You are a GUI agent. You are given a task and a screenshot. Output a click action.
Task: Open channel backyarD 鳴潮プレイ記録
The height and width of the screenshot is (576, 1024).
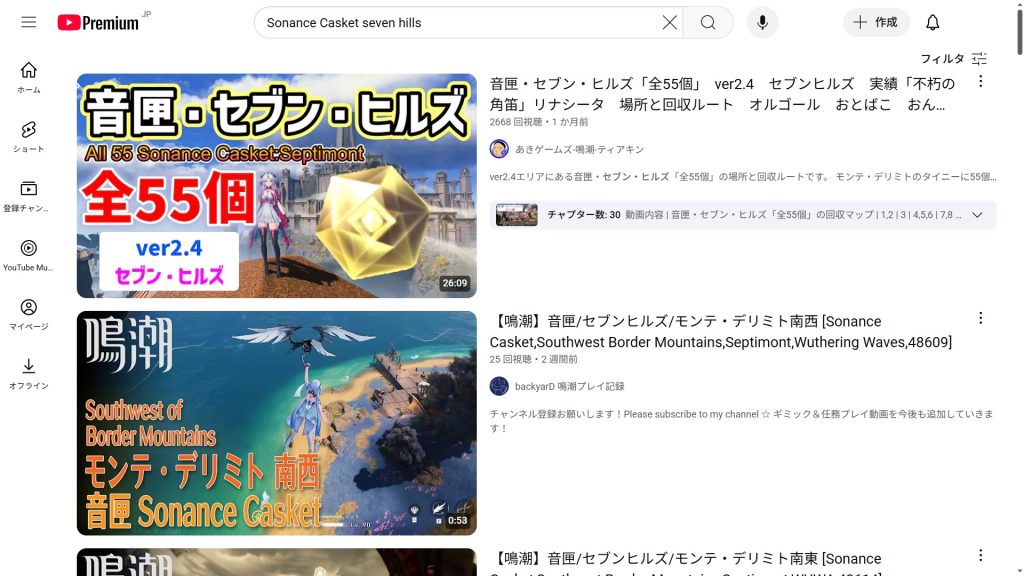pos(569,387)
